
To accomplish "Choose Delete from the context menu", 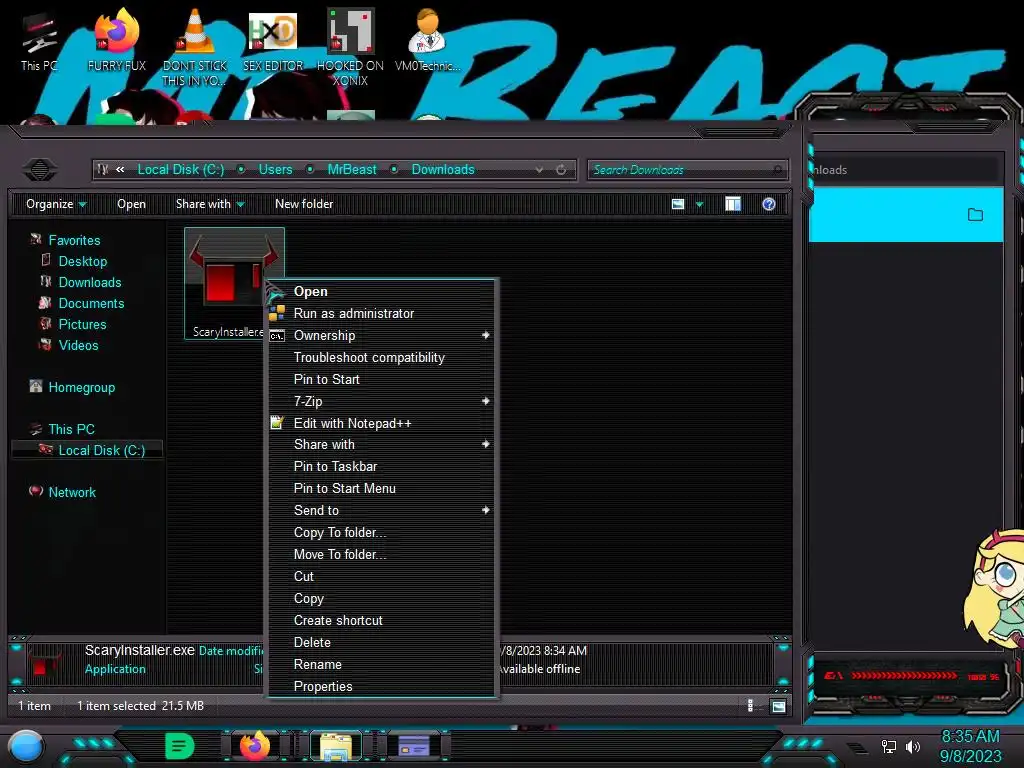I will (x=383, y=642).
